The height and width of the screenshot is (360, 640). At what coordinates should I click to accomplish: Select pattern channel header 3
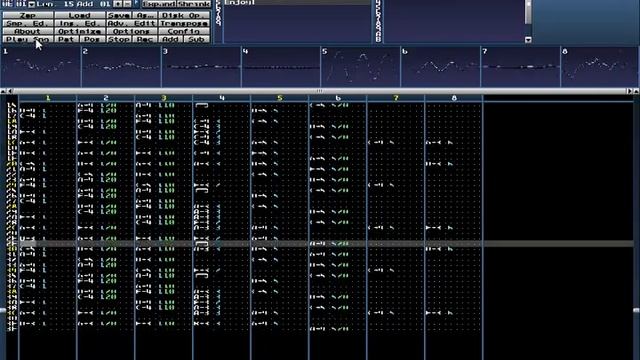coord(164,98)
